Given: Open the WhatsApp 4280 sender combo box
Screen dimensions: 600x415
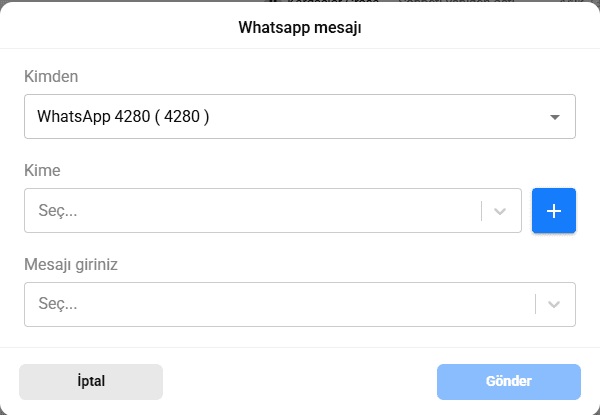Looking at the screenshot, I should point(299,116).
